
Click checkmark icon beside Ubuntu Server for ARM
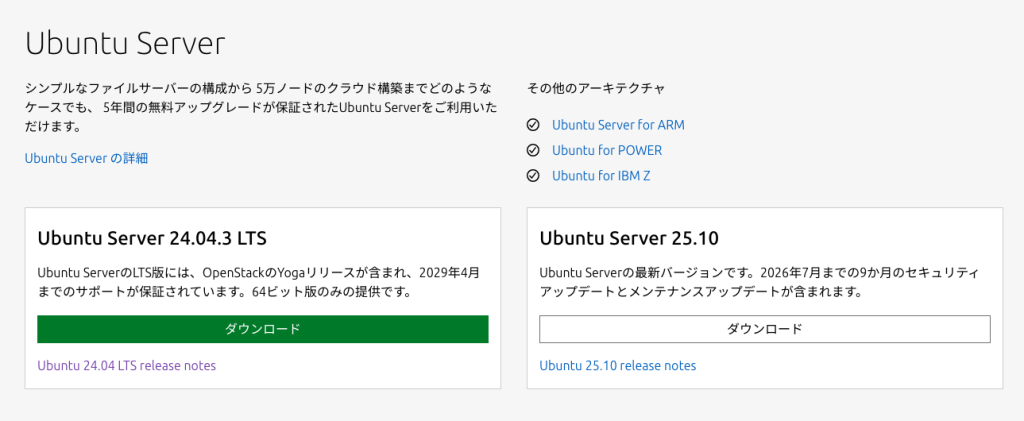pos(533,125)
